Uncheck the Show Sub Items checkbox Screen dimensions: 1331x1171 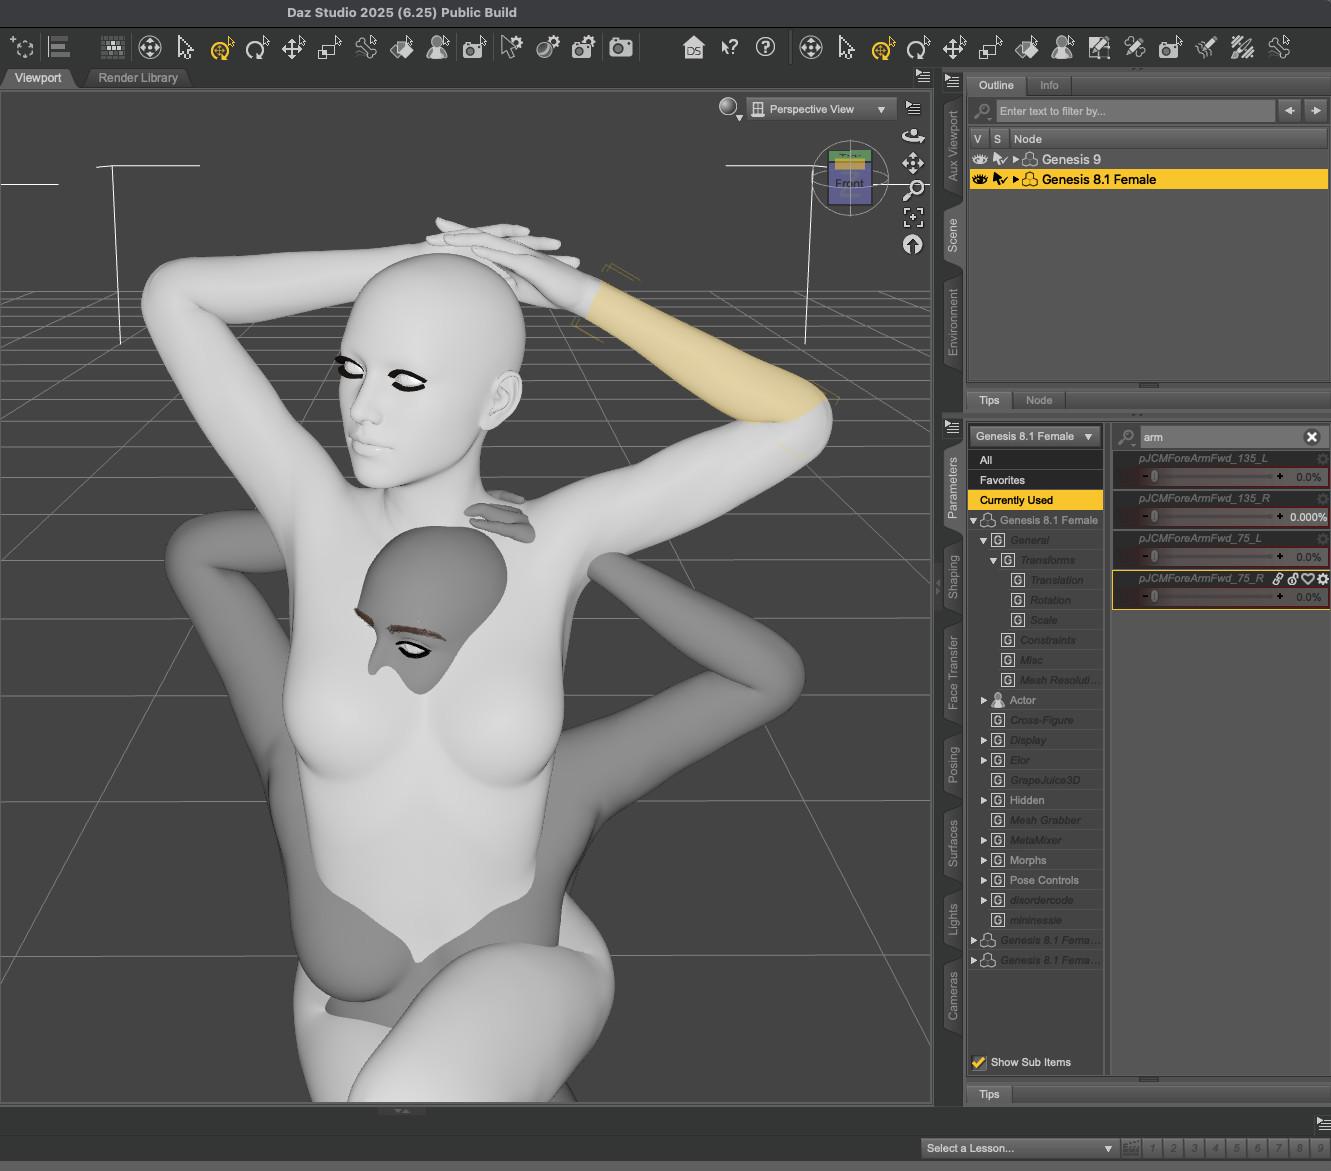(x=979, y=1063)
